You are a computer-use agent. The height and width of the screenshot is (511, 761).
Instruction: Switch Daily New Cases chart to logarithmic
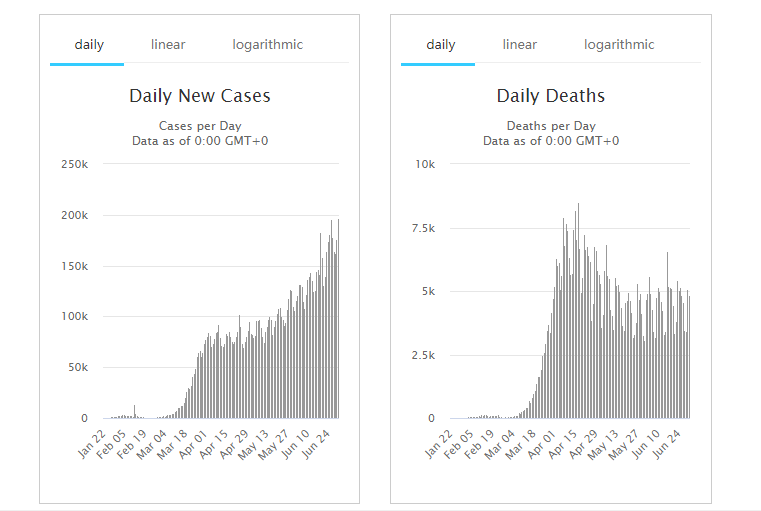point(267,45)
